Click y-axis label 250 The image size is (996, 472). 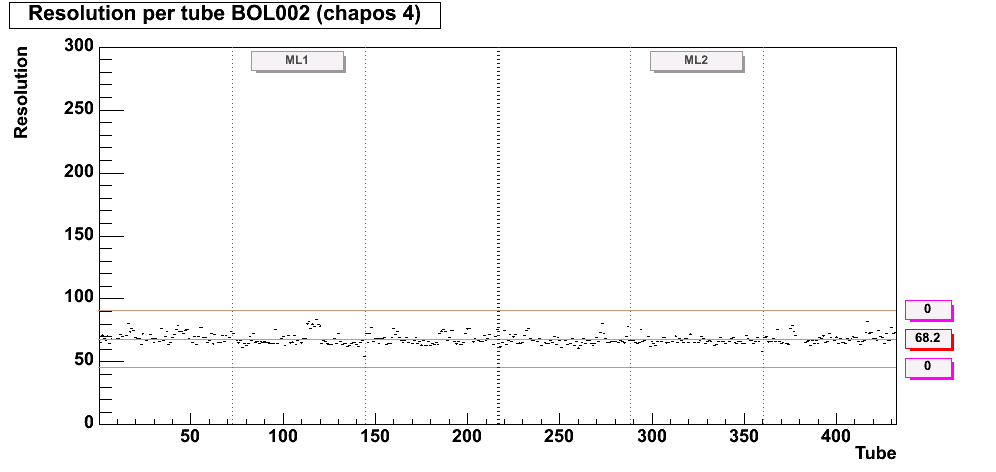pos(79,110)
